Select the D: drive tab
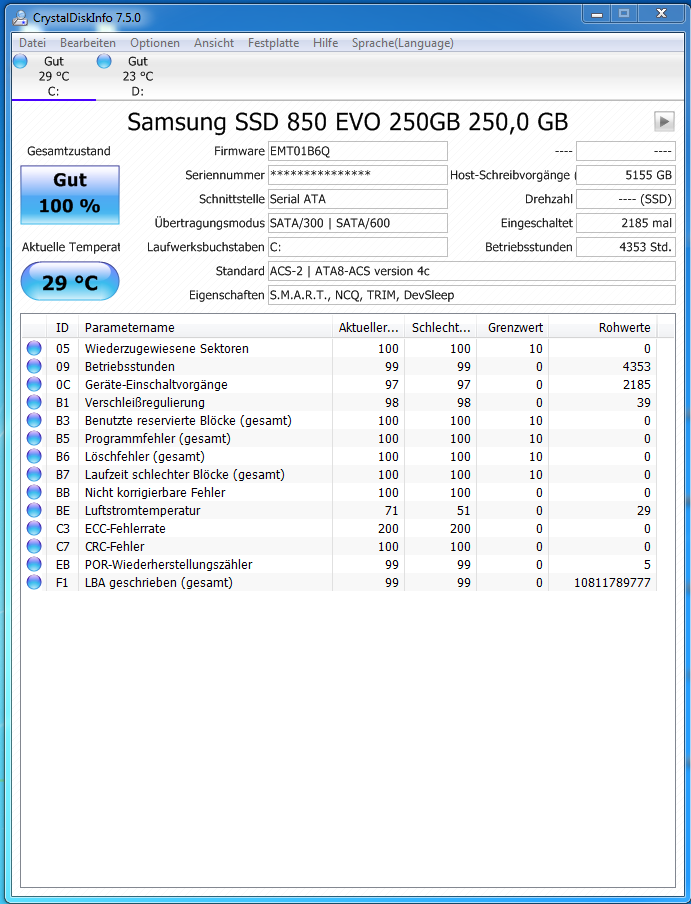Screen dimensions: 691x904 pyautogui.click(x=138, y=76)
